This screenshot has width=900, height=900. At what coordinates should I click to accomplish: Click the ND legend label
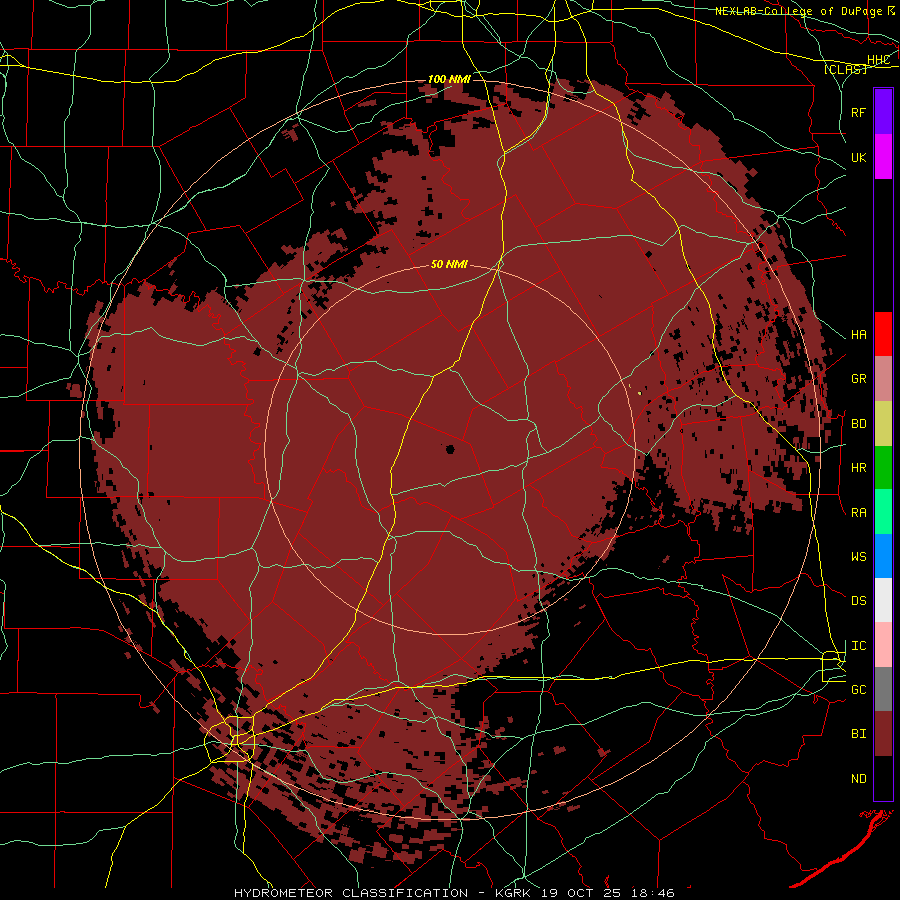pyautogui.click(x=858, y=778)
